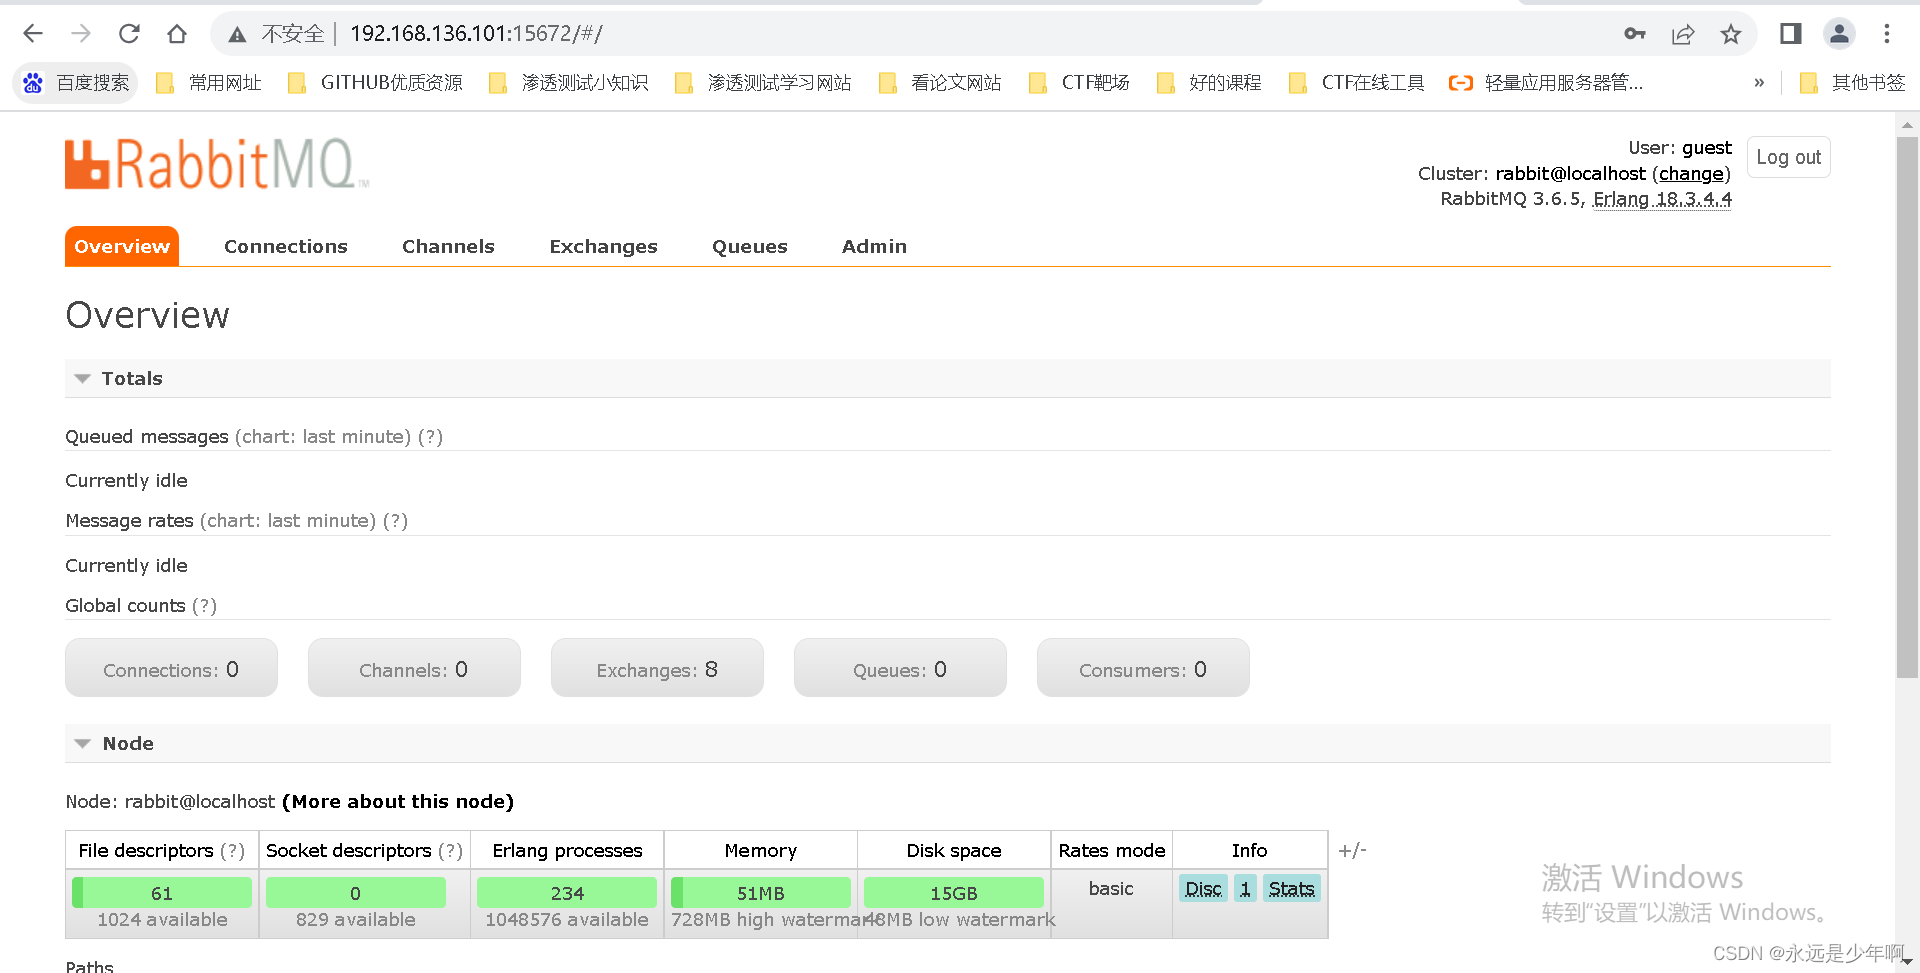The image size is (1920, 973).
Task: Open help (?) for Queued messages
Action: pyautogui.click(x=430, y=437)
